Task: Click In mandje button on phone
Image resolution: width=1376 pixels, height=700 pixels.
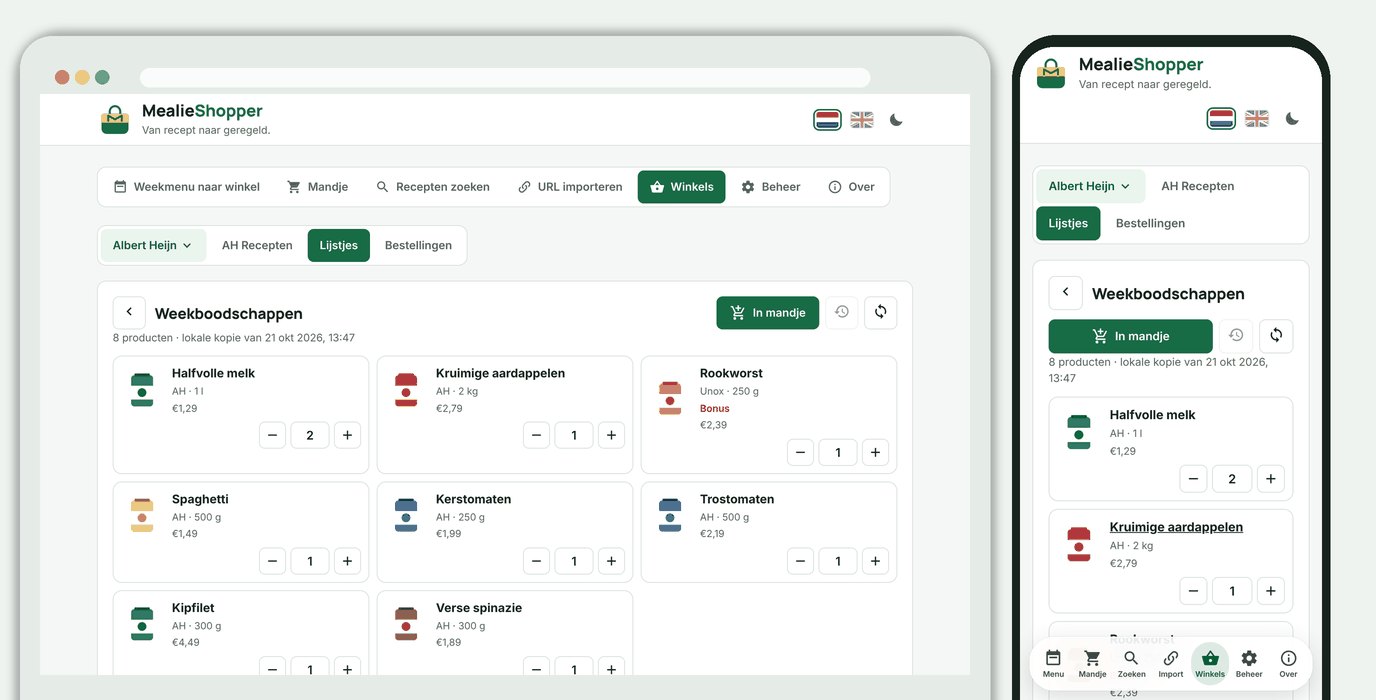Action: pos(1131,336)
